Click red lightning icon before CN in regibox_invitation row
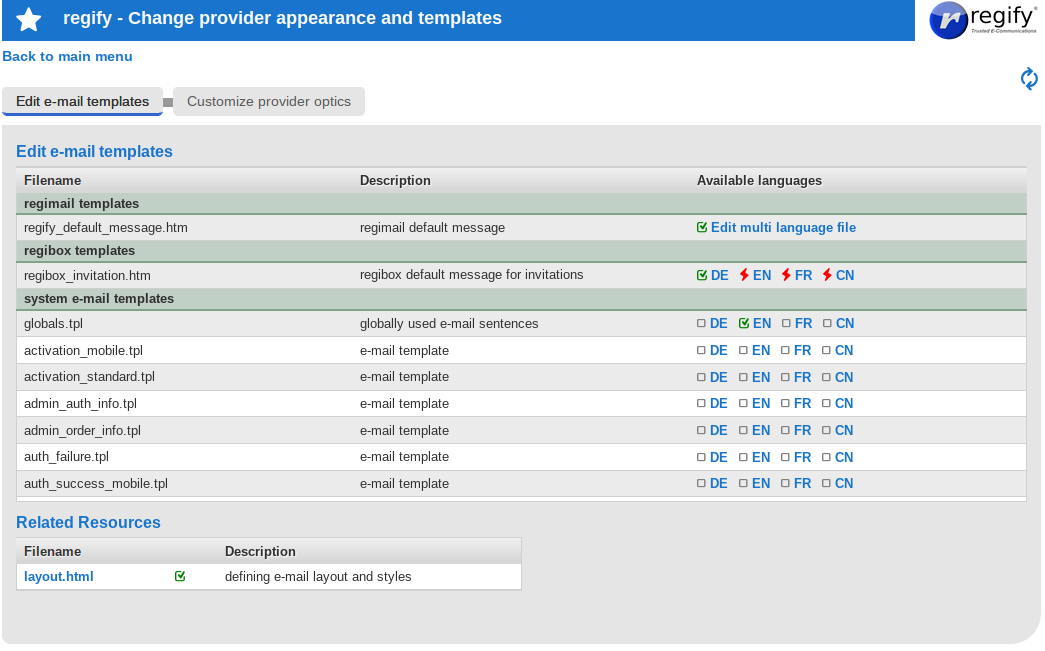 pyautogui.click(x=827, y=275)
